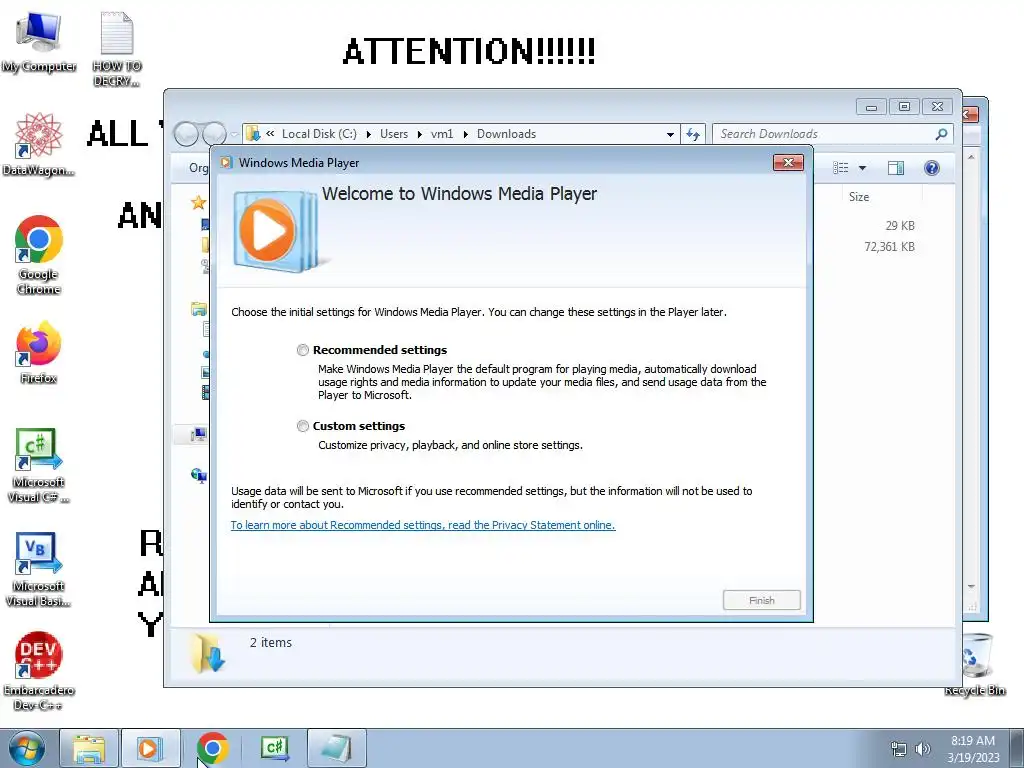Open Microsoft Visual Basic desktop shortcut
The width and height of the screenshot is (1024, 768).
tap(39, 569)
